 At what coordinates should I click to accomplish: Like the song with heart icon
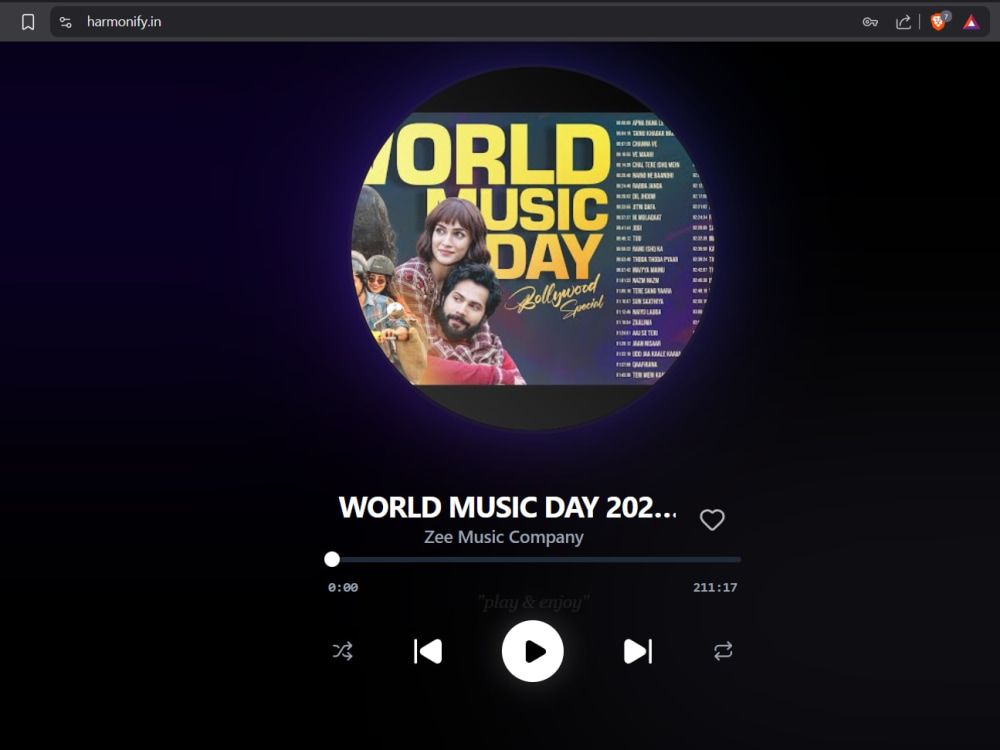[x=712, y=520]
